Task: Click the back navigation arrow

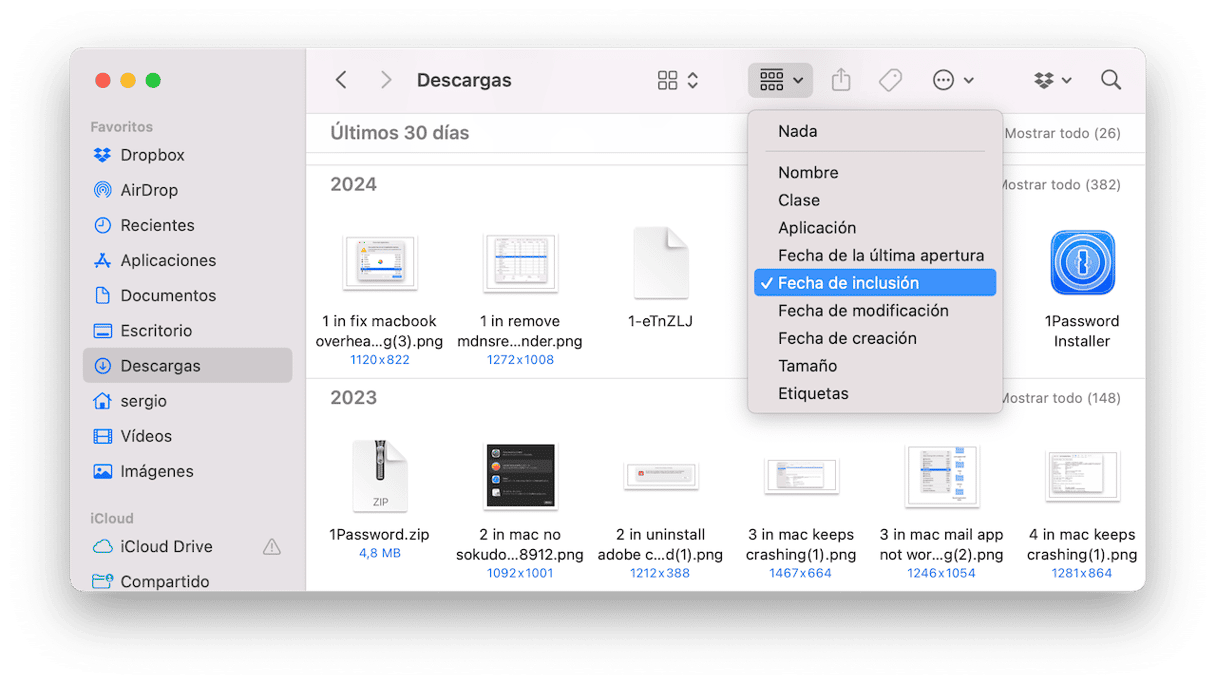Action: point(341,80)
